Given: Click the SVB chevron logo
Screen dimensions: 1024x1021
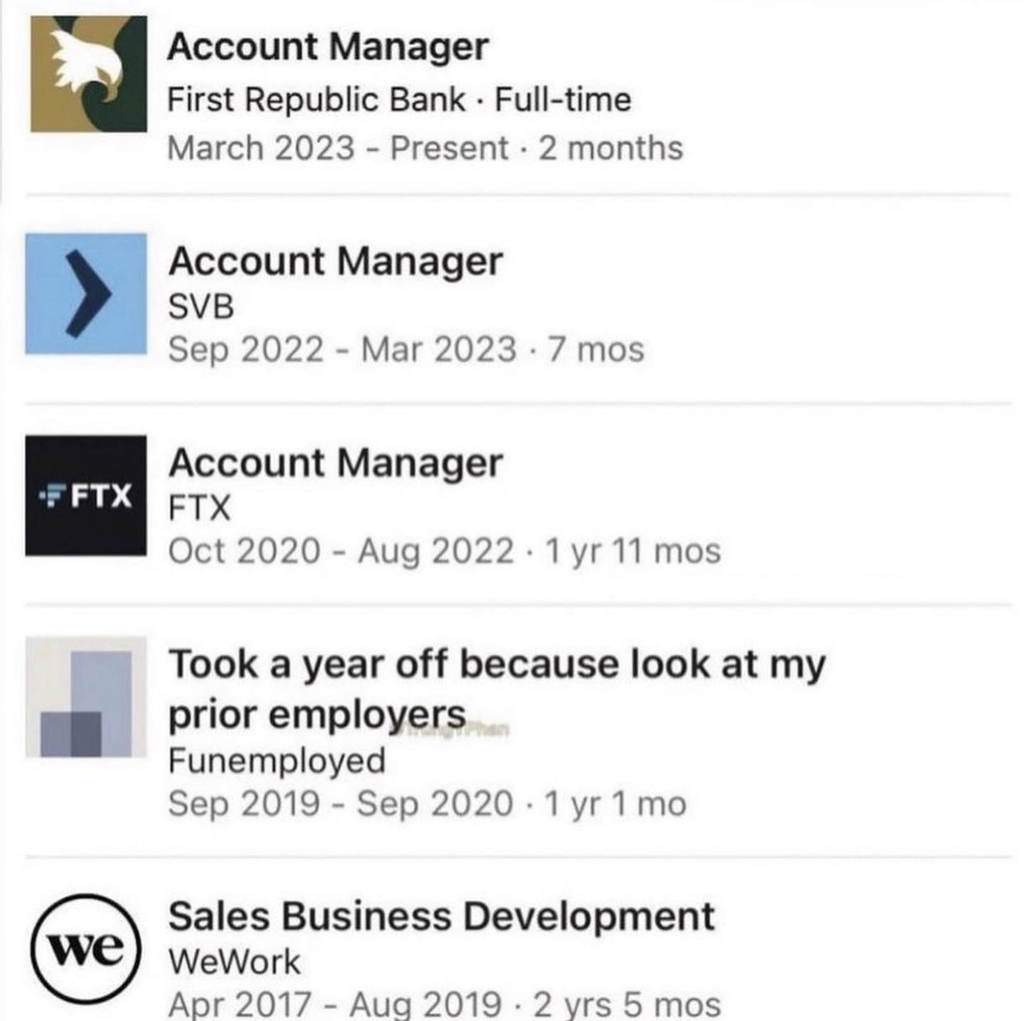Looking at the screenshot, I should tap(86, 293).
